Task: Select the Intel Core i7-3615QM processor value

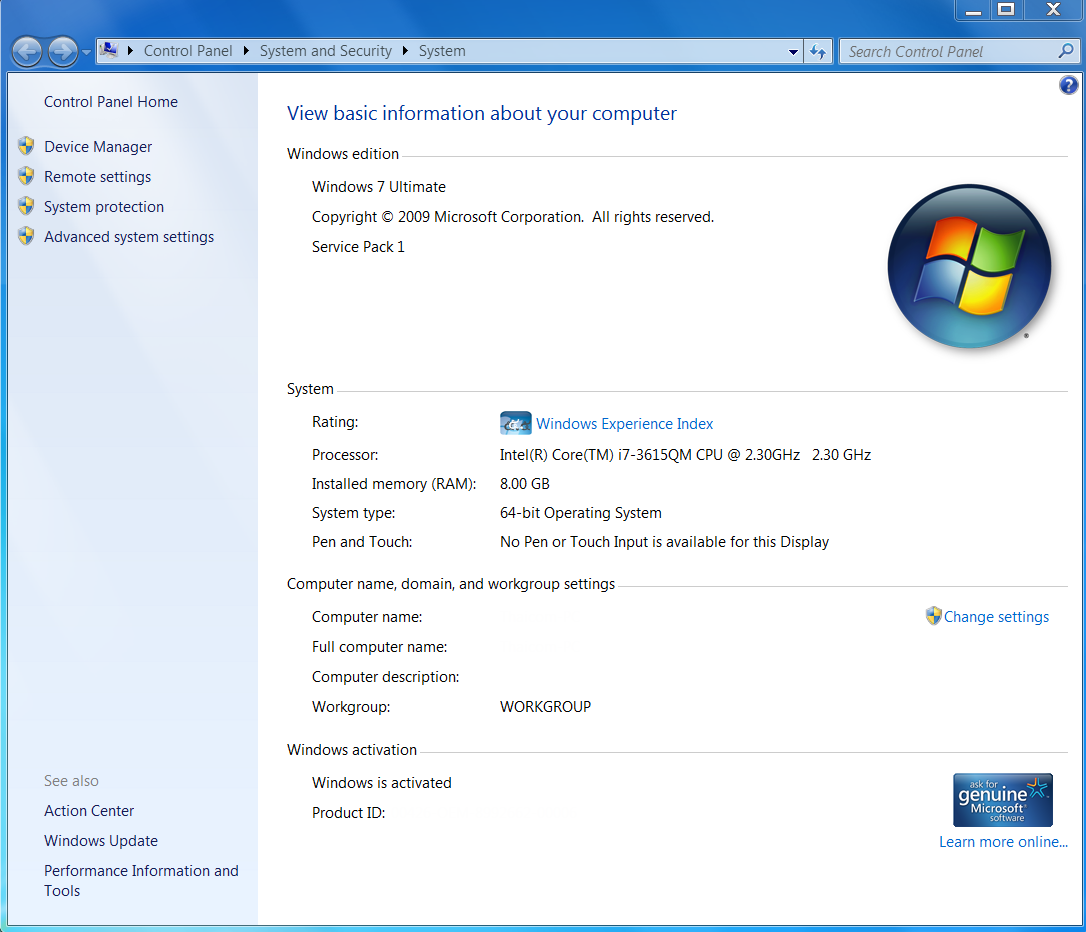Action: (685, 455)
